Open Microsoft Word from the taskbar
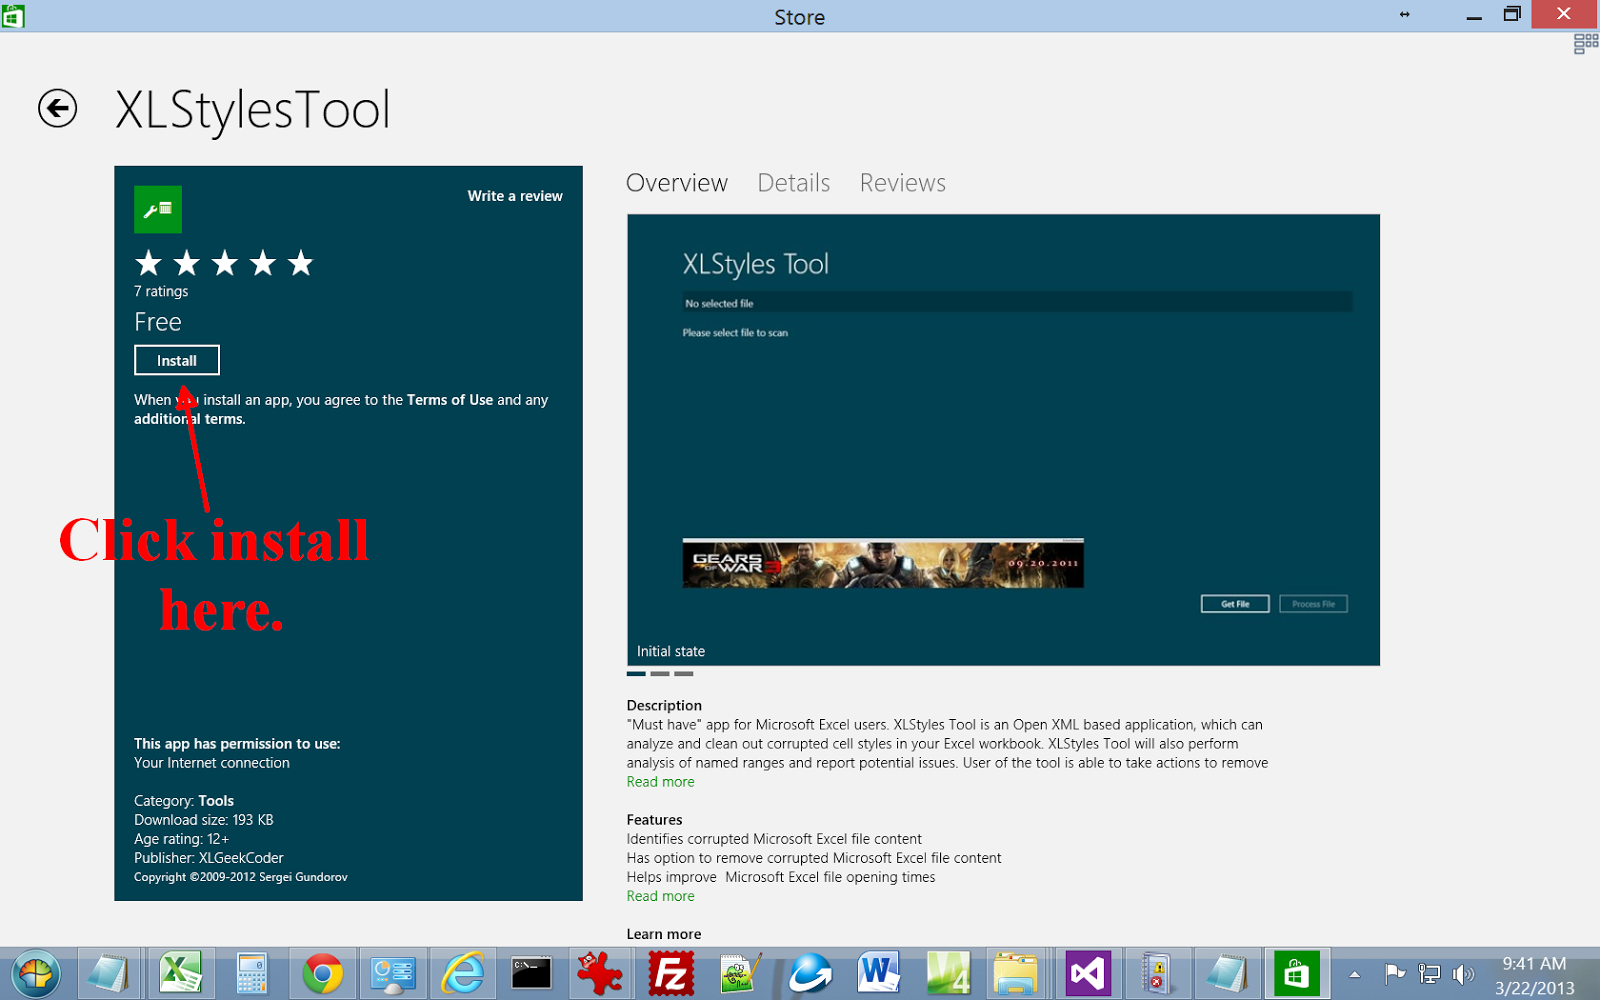This screenshot has height=1000, width=1600. point(879,972)
